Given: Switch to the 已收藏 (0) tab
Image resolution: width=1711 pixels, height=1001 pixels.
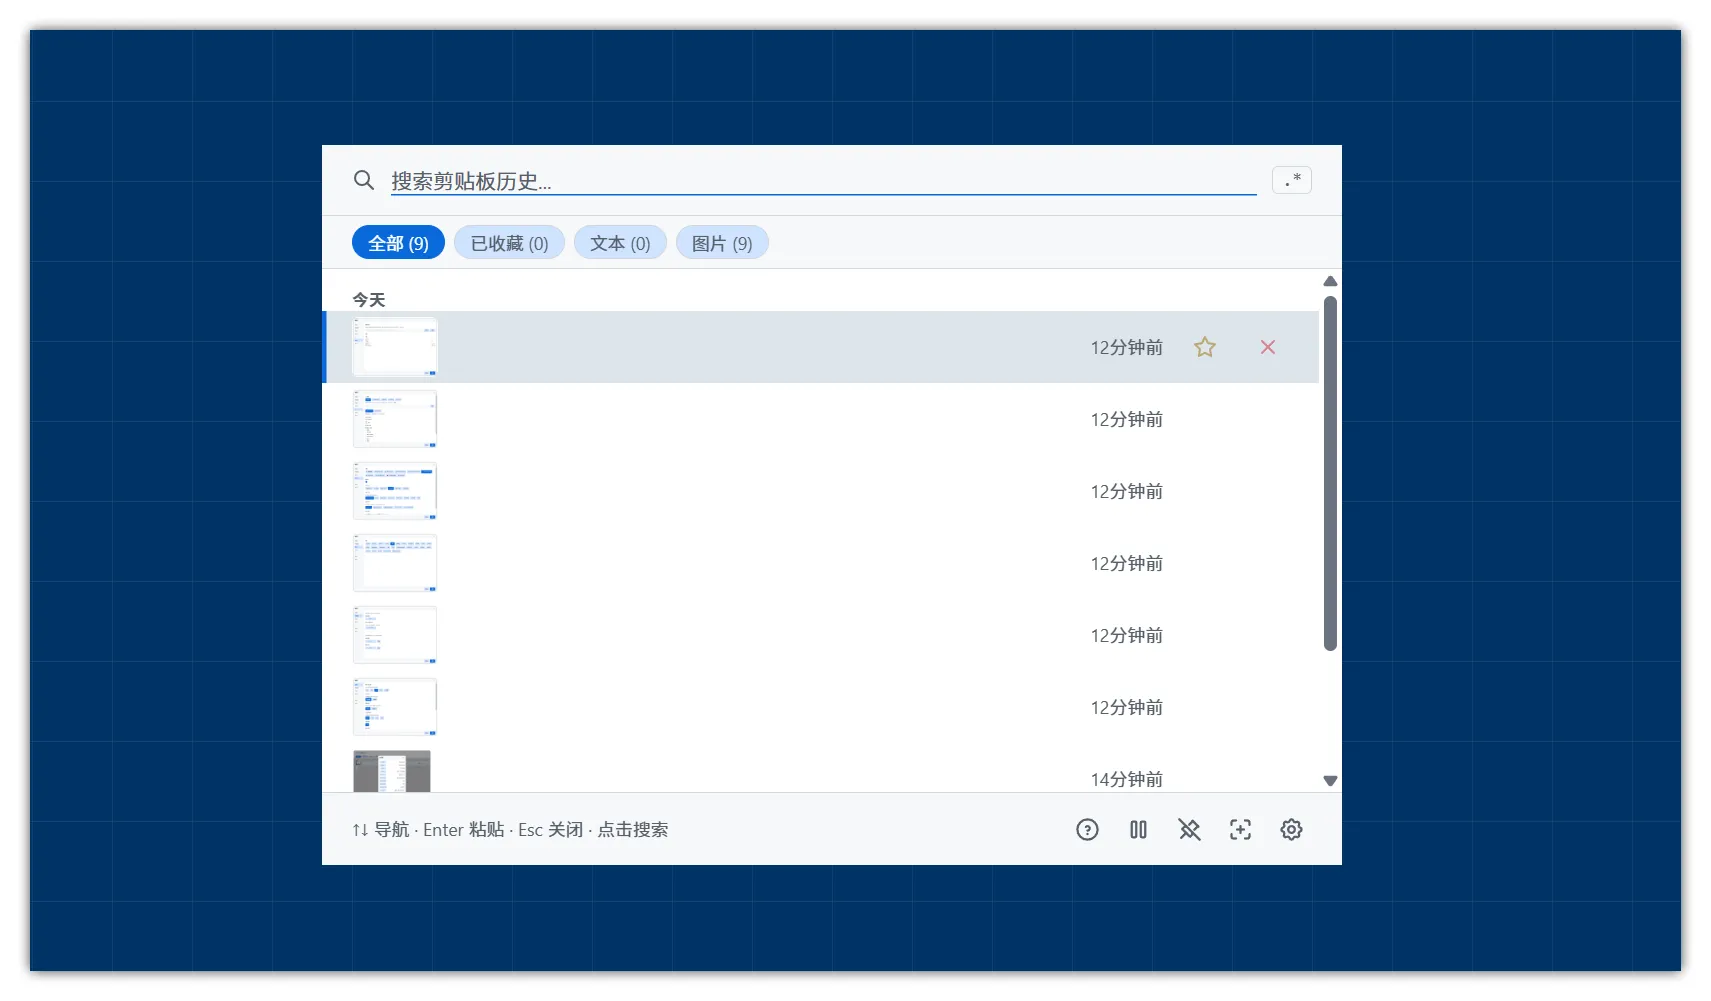Looking at the screenshot, I should click(509, 243).
